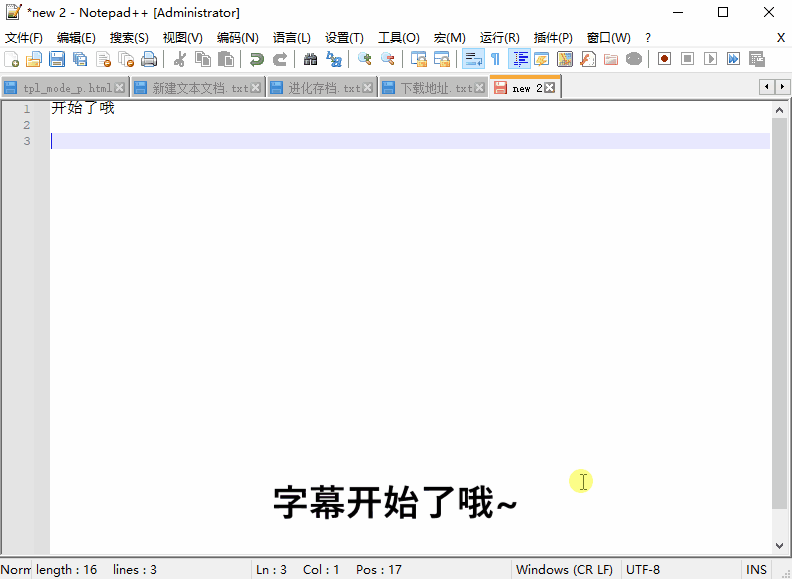Click the Close All documents toolbar icon
Viewport: 792px width, 579px height.
click(x=126, y=59)
